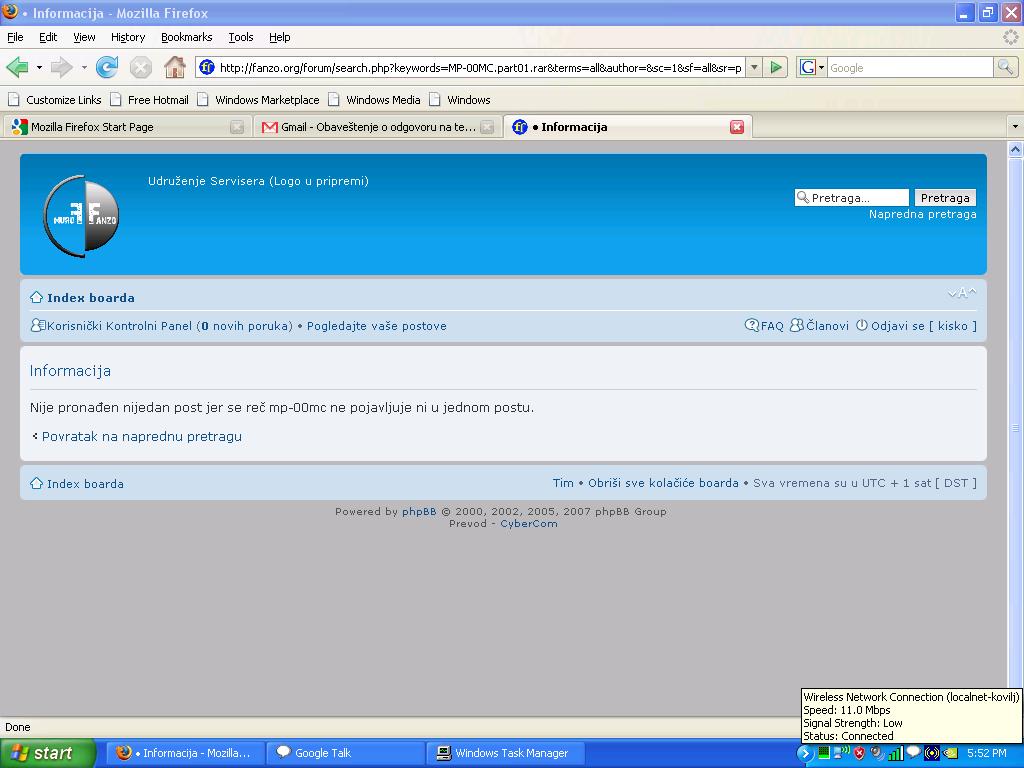The width and height of the screenshot is (1024, 768).
Task: Click the Windows Start button
Action: (x=47, y=753)
